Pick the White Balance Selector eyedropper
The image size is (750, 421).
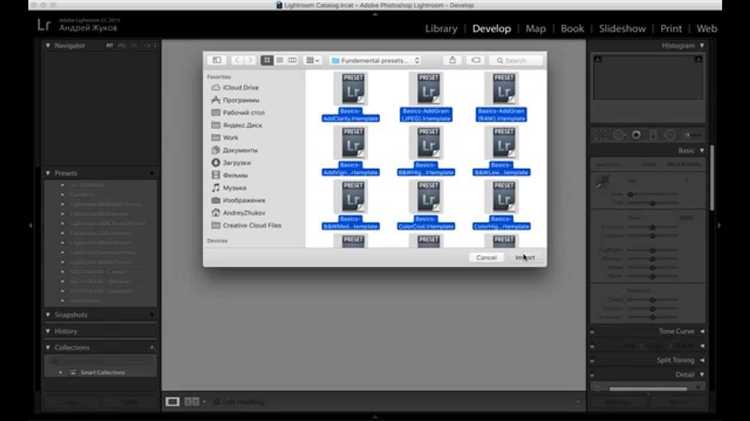[602, 183]
